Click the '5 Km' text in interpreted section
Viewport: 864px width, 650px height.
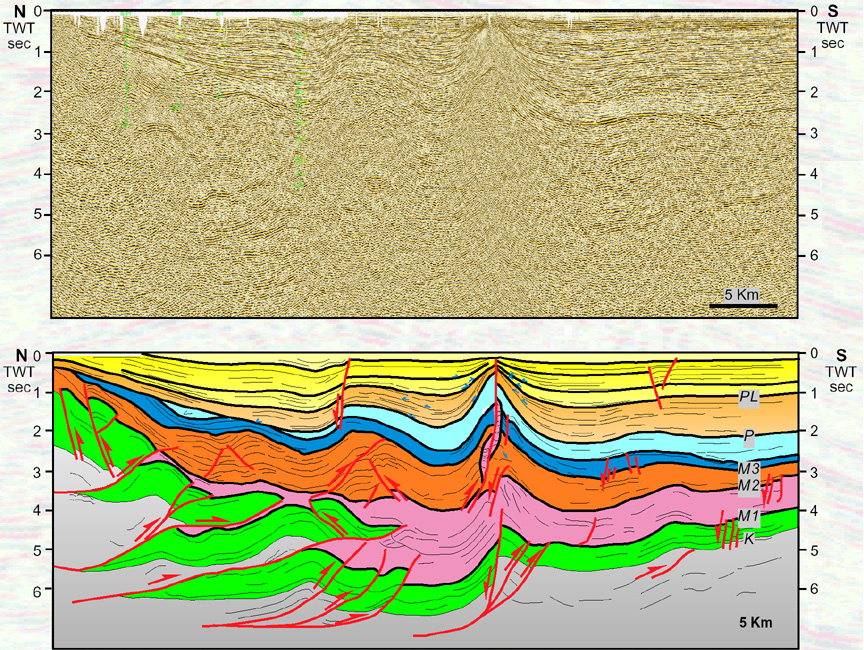point(755,623)
